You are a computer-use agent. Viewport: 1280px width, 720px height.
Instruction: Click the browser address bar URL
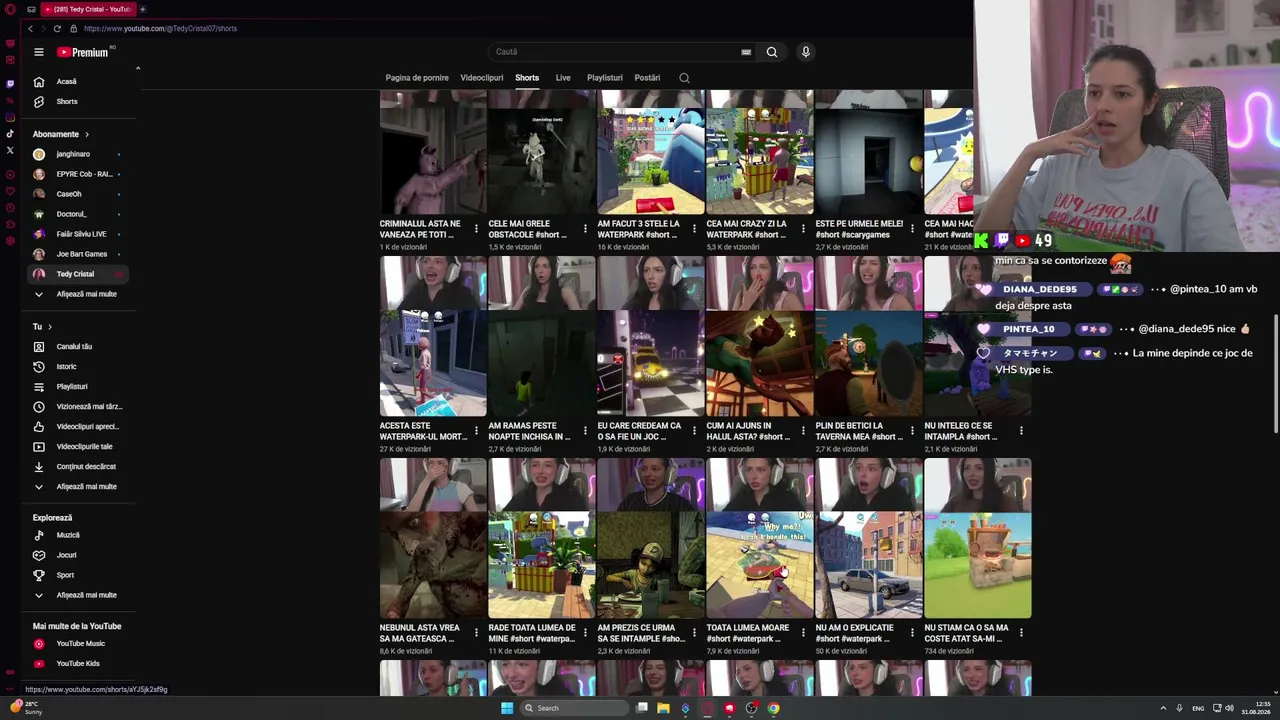[x=160, y=28]
